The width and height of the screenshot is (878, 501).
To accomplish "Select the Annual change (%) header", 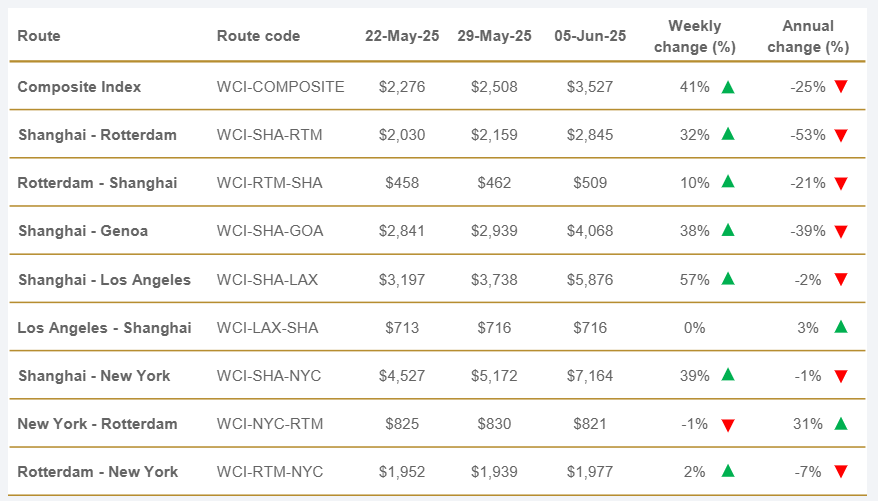I will coord(810,36).
